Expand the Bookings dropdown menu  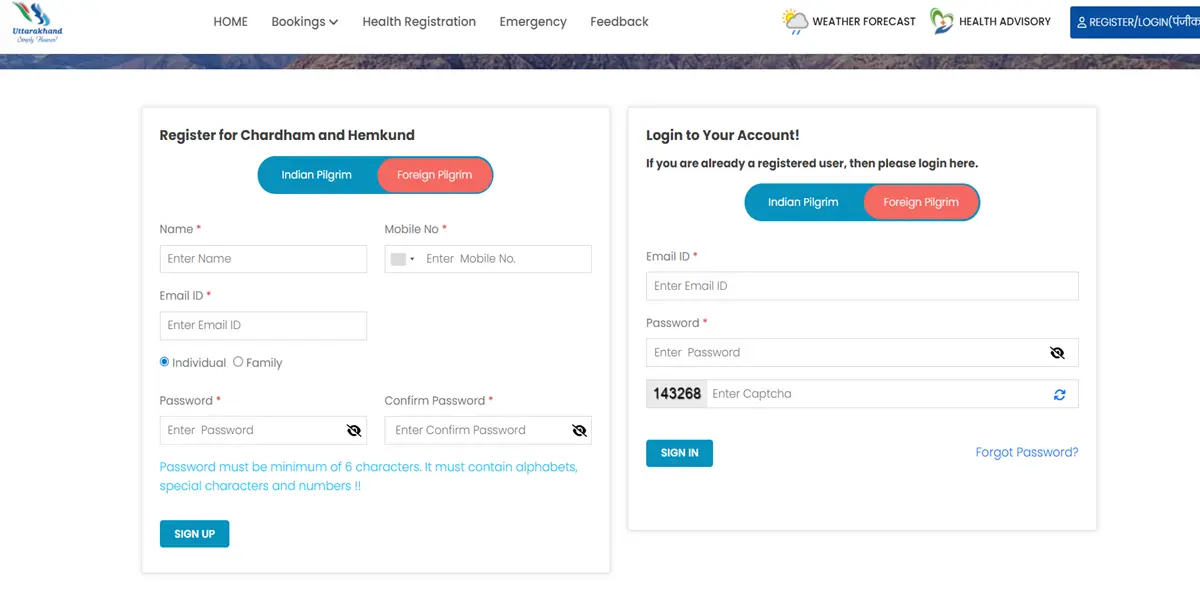[304, 22]
